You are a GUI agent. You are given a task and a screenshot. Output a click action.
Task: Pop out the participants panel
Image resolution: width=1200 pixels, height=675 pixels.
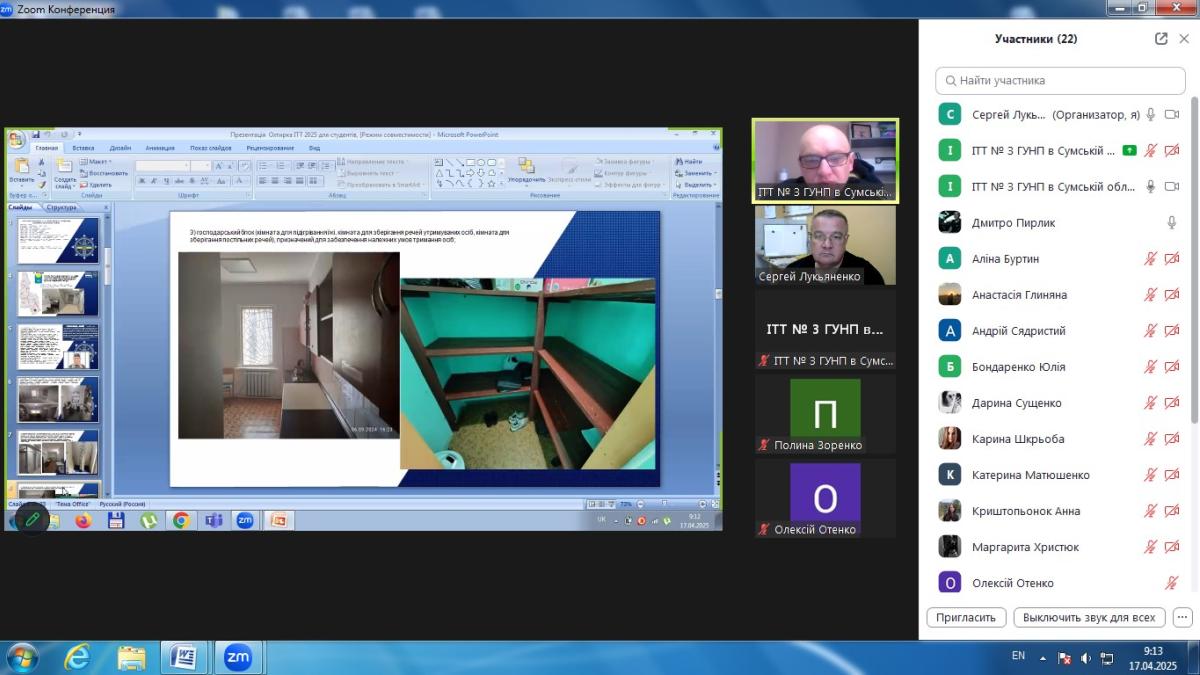1161,39
